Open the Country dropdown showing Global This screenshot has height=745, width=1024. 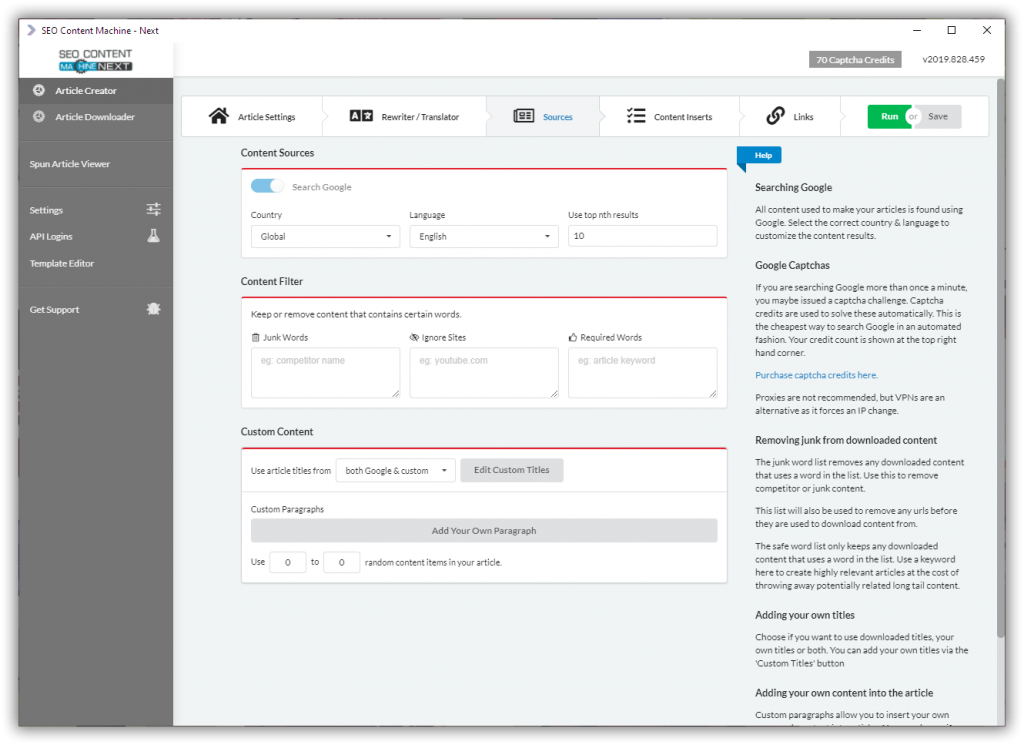click(x=325, y=236)
